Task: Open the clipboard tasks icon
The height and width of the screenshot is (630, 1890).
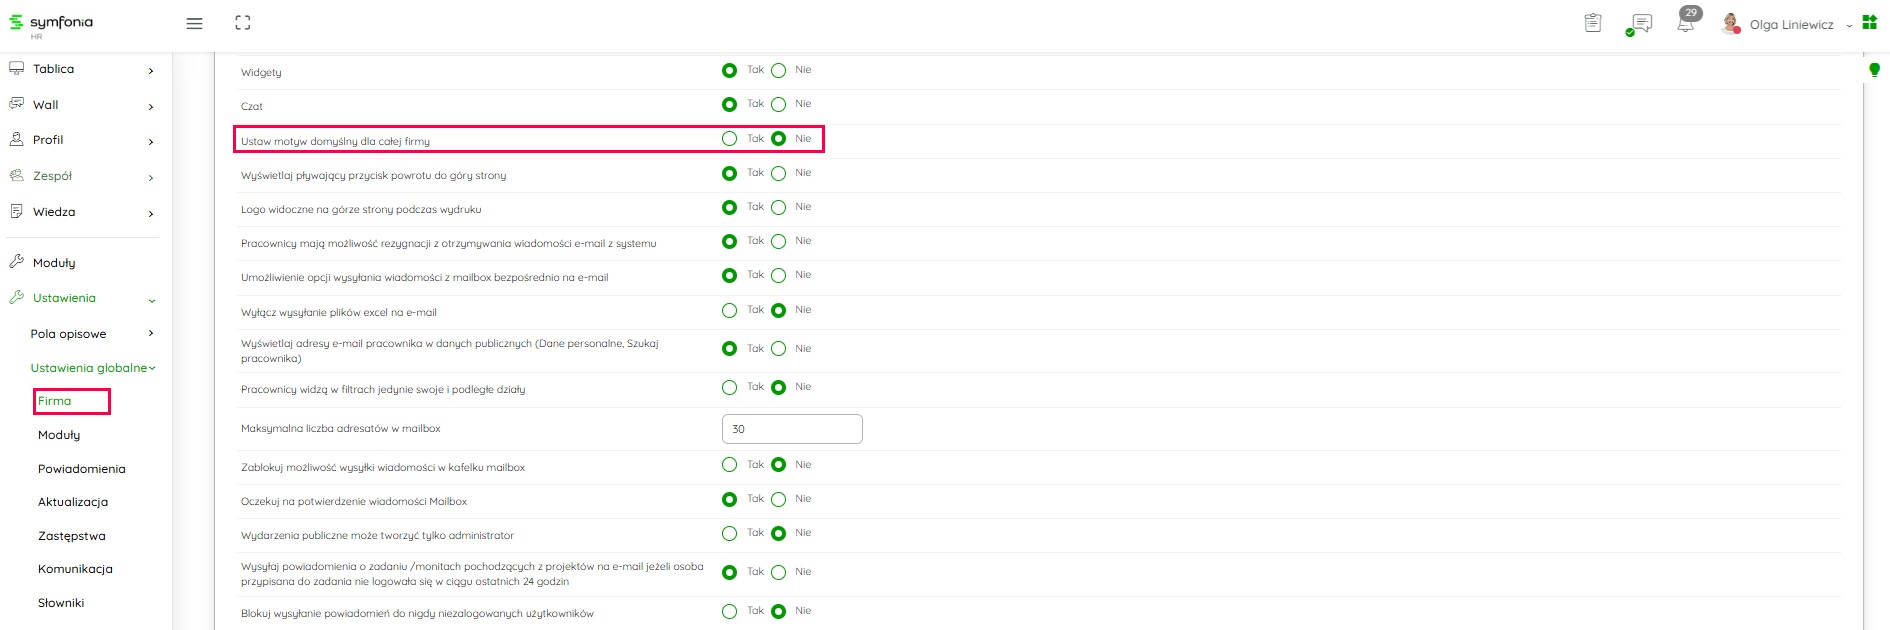Action: [x=1593, y=23]
